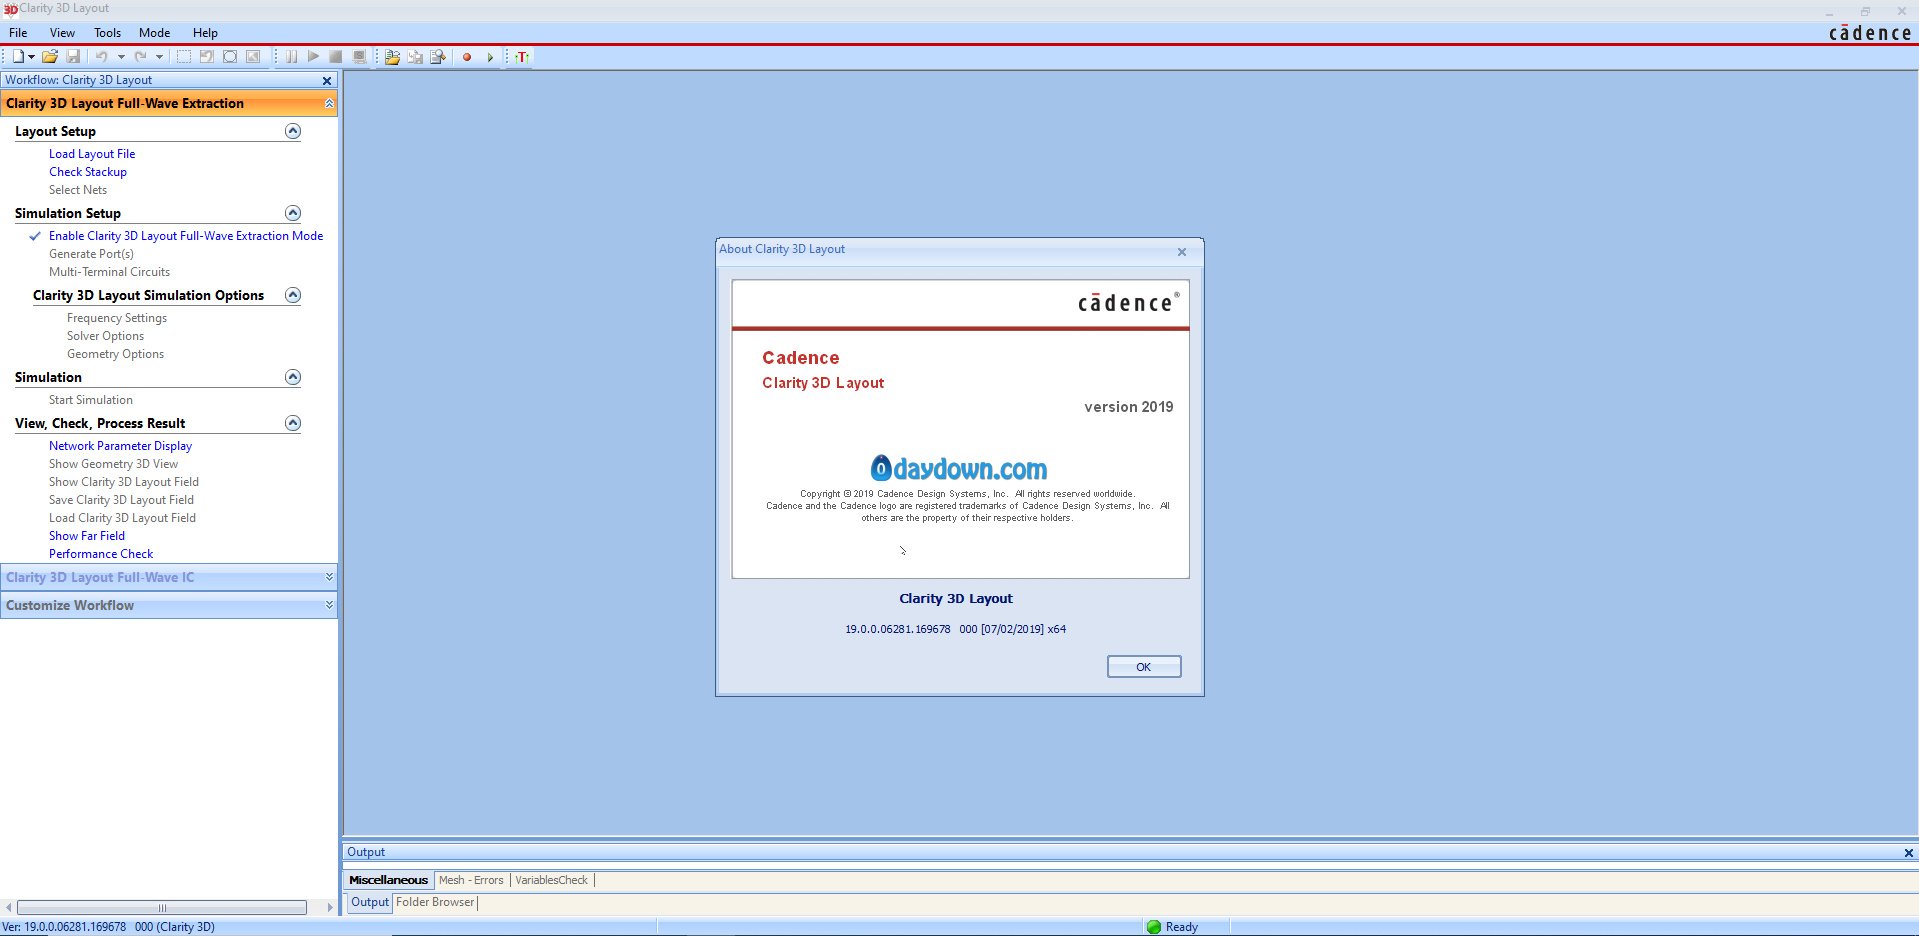The width and height of the screenshot is (1919, 936).
Task: Click the Redo arrow icon
Action: click(x=140, y=57)
